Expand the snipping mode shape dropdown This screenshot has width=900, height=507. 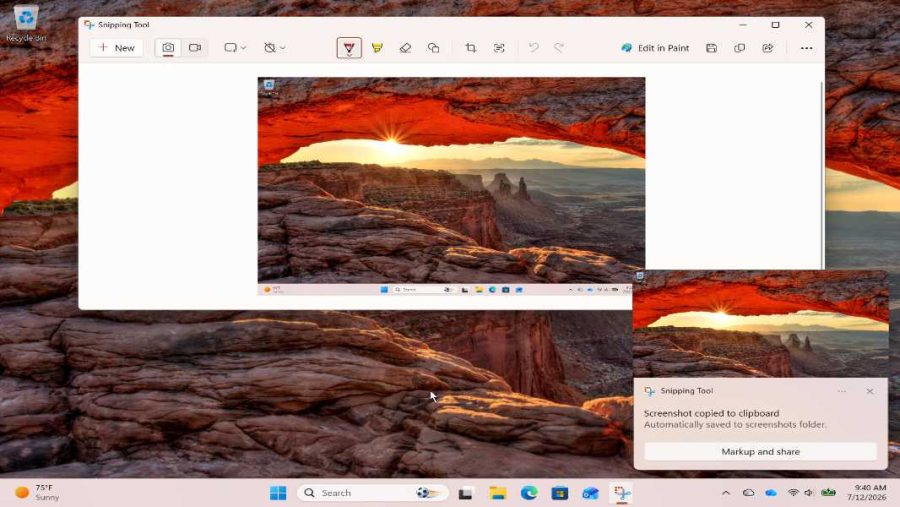click(x=235, y=48)
